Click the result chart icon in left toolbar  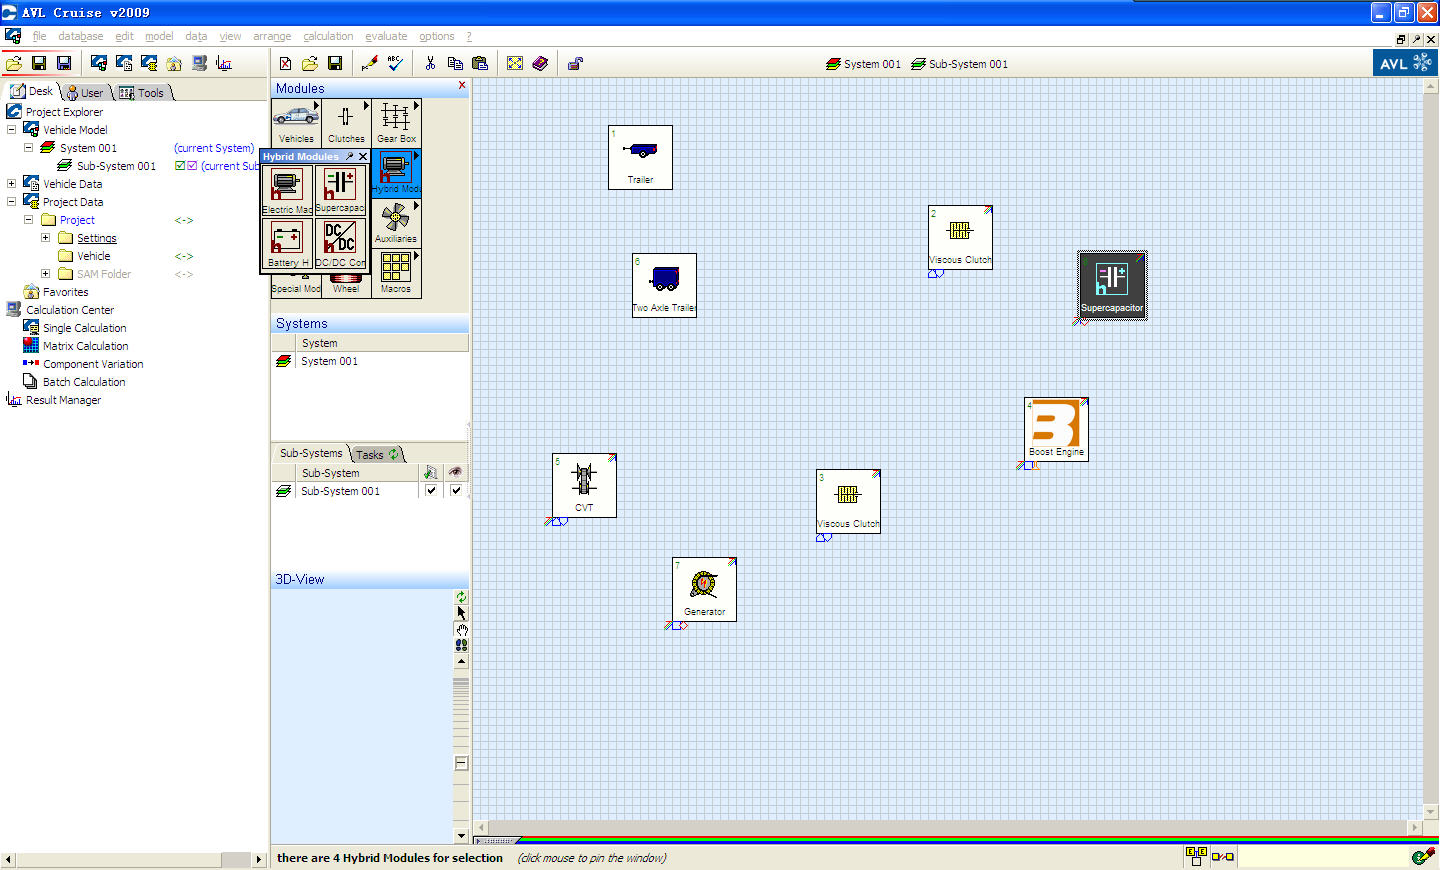pos(224,63)
